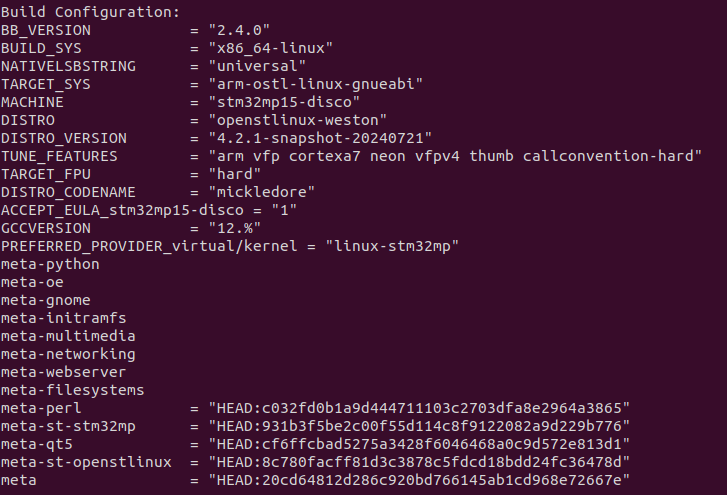The height and width of the screenshot is (495, 727).
Task: Click the meta-perl HEAD commit hash
Action: point(418,408)
